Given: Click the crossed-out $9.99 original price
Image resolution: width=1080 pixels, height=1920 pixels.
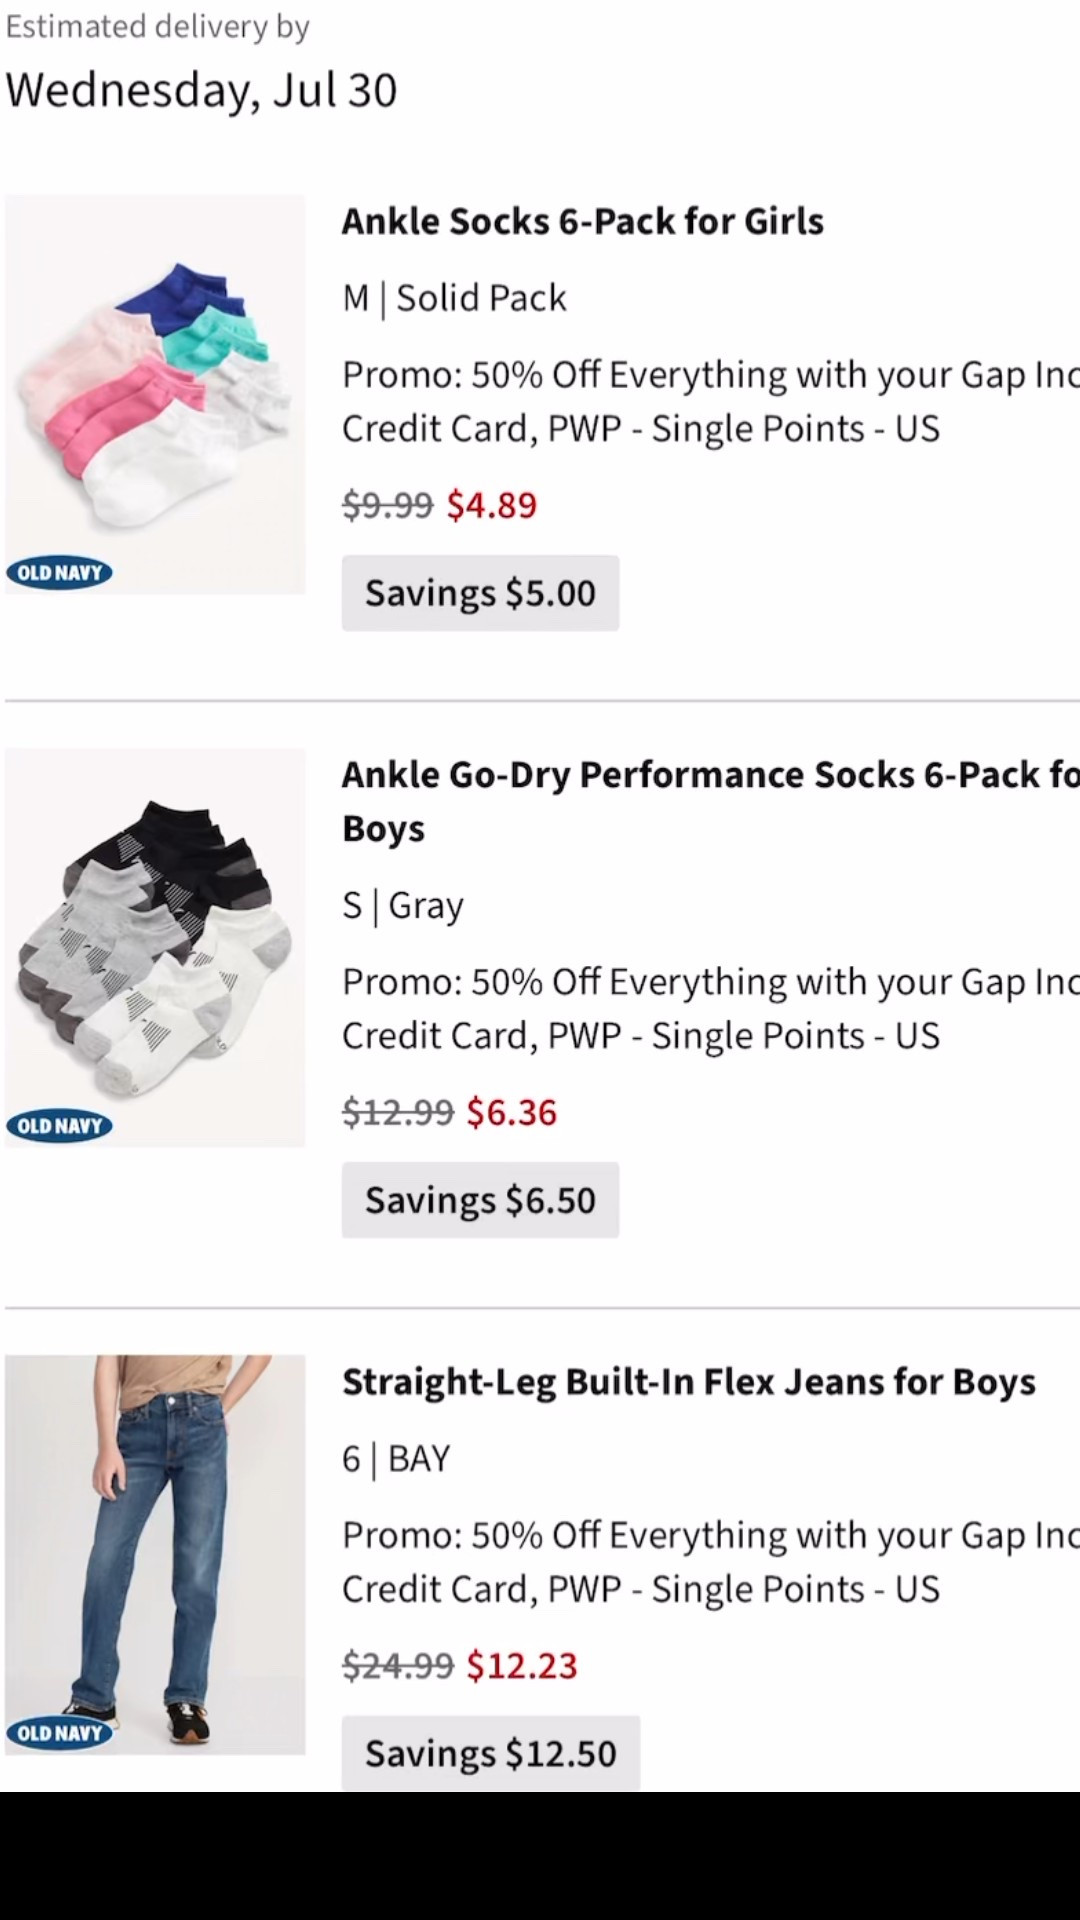Looking at the screenshot, I should (x=387, y=505).
